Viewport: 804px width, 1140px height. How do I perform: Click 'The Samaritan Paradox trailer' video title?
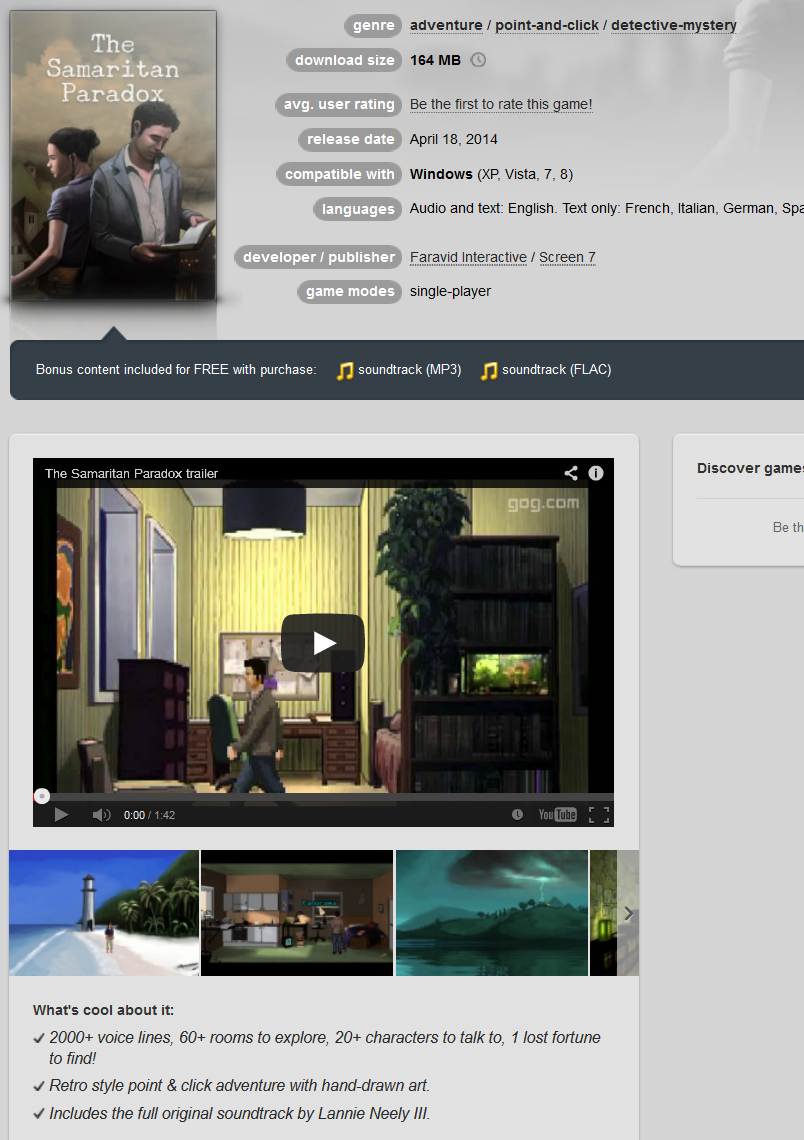[x=132, y=473]
